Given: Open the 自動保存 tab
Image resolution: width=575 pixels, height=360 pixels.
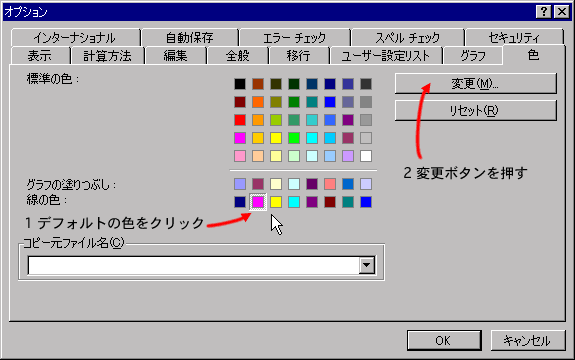Looking at the screenshot, I should [x=190, y=37].
